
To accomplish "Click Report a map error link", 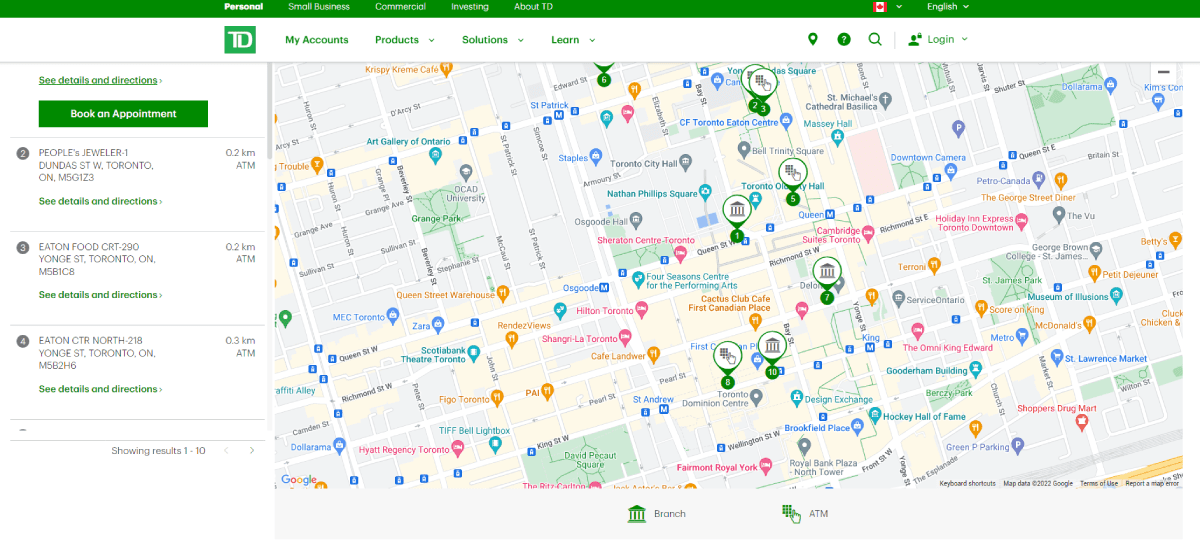I will point(1152,484).
